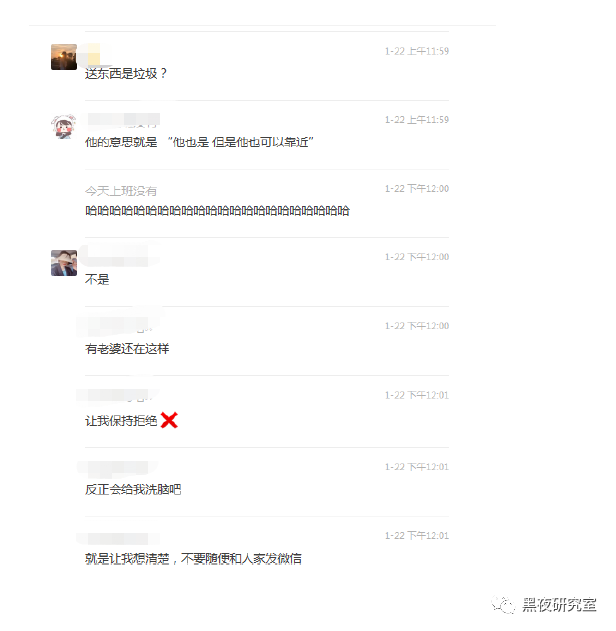
Task: Click the sender name 今天上班没有
Action: click(x=121, y=191)
